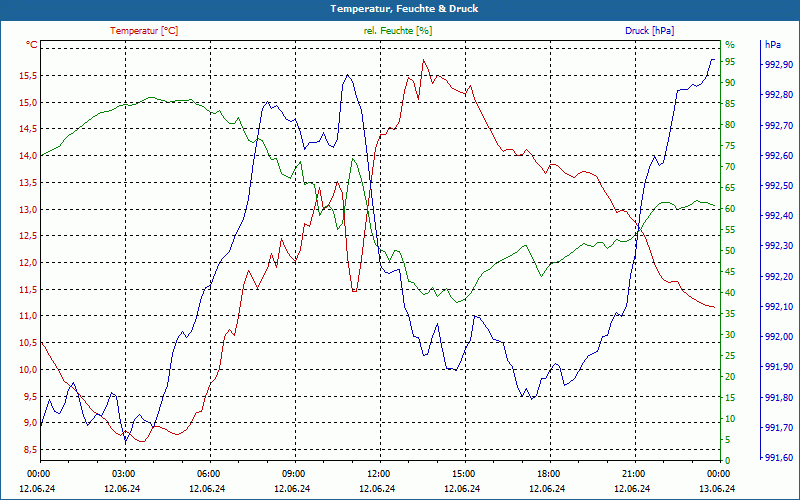
Task: Click the 11,0 tick on temperature axis
Action: pyautogui.click(x=28, y=316)
